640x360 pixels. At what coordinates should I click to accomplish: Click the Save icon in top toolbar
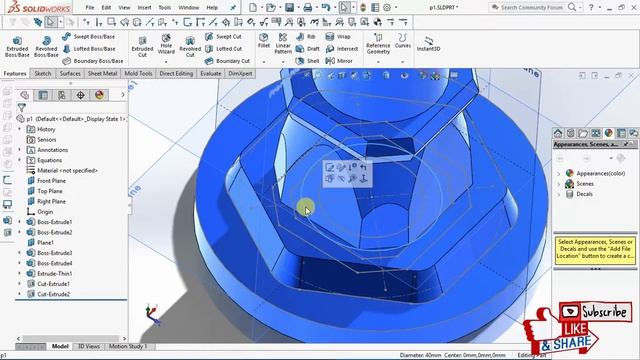(289, 7)
